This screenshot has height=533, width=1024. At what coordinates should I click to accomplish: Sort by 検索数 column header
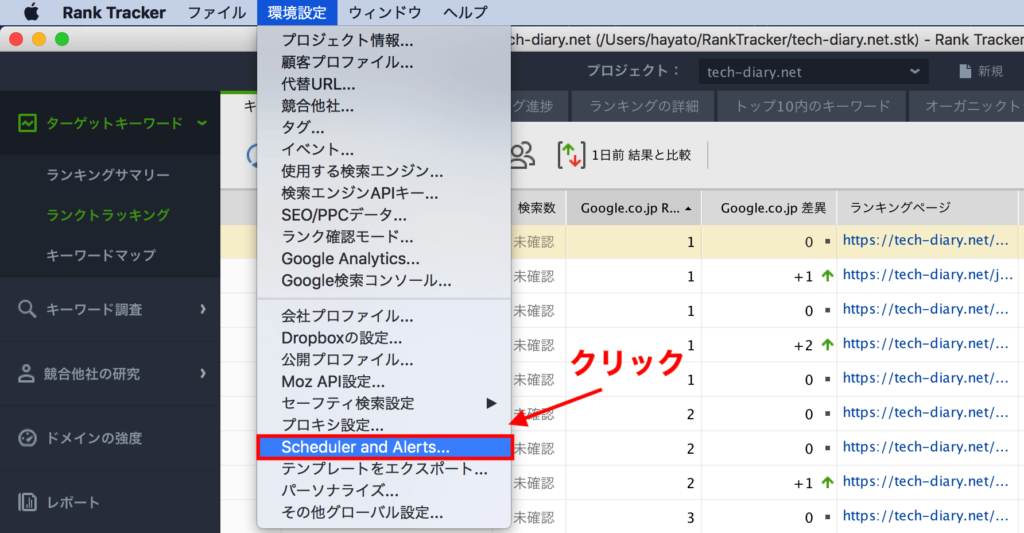pos(537,208)
